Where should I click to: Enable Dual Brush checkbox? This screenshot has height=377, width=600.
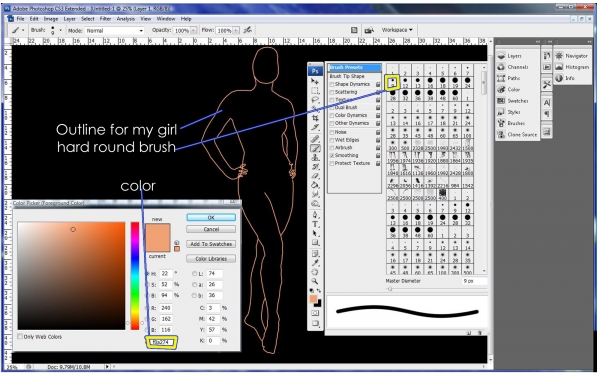tap(332, 108)
